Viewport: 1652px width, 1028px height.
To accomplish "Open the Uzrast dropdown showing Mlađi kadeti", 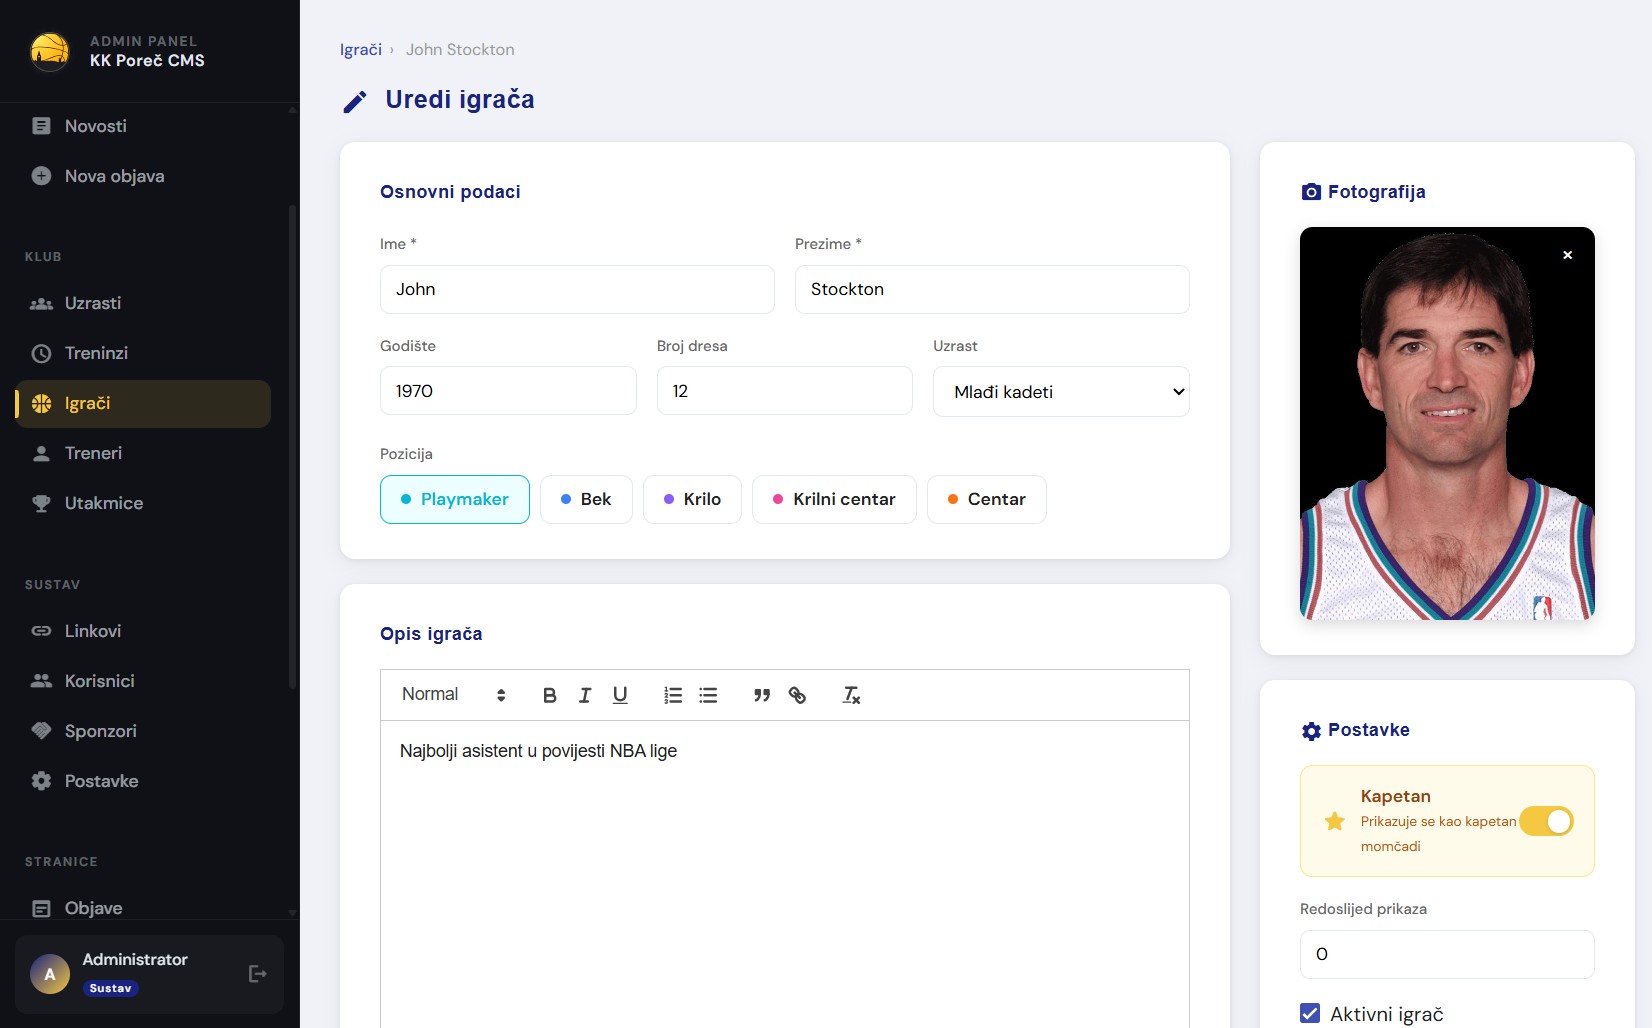I will click(x=1060, y=392).
